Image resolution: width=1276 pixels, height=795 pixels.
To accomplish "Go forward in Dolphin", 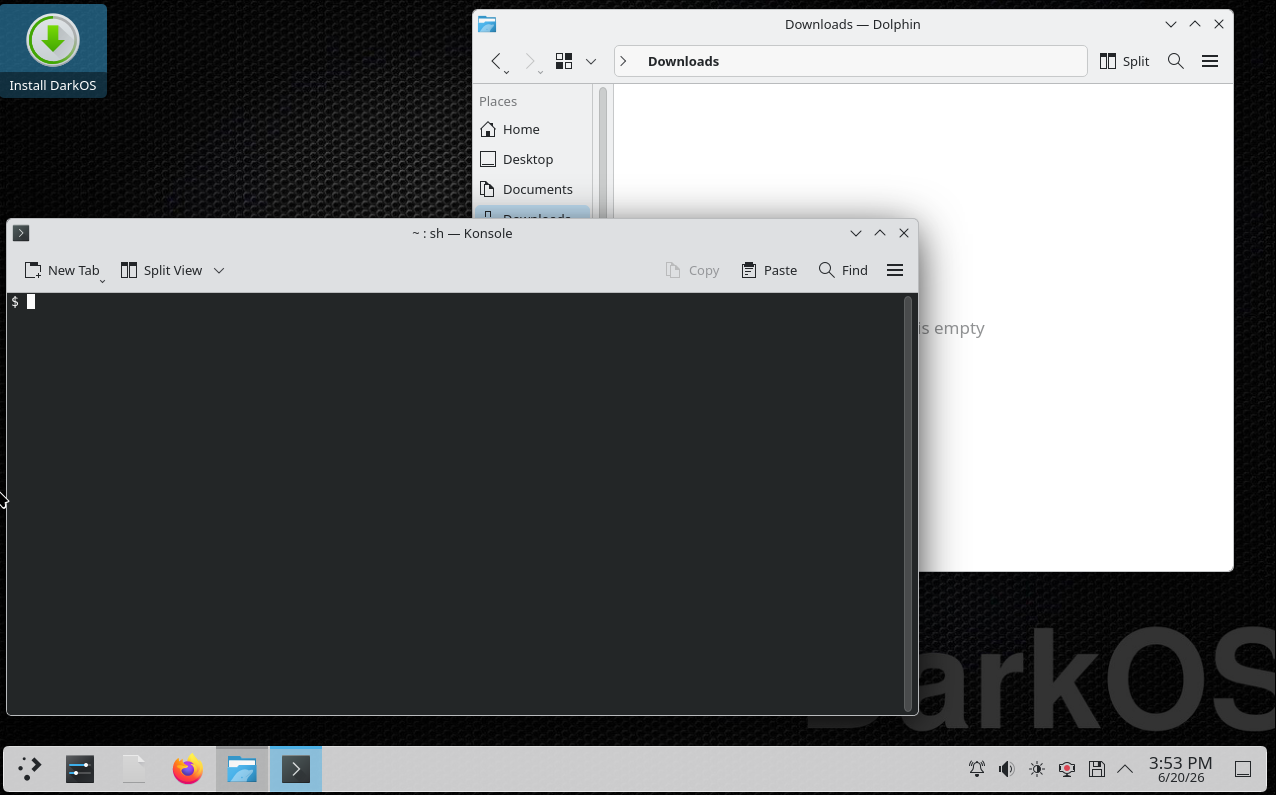I will pos(531,61).
